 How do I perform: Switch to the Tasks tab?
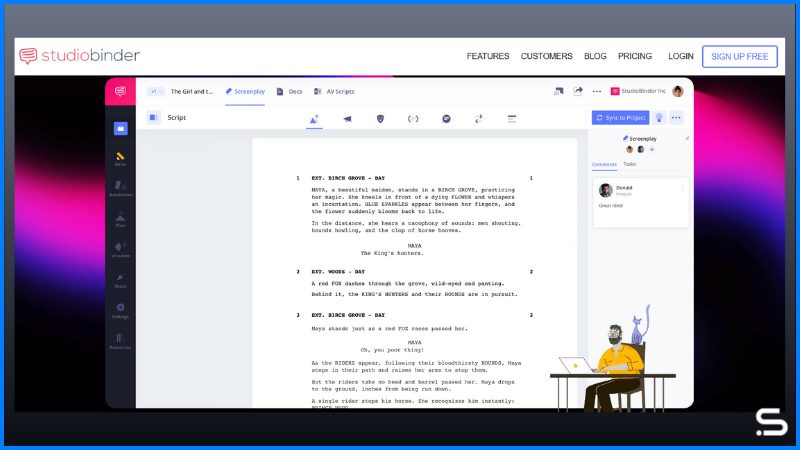tap(630, 164)
